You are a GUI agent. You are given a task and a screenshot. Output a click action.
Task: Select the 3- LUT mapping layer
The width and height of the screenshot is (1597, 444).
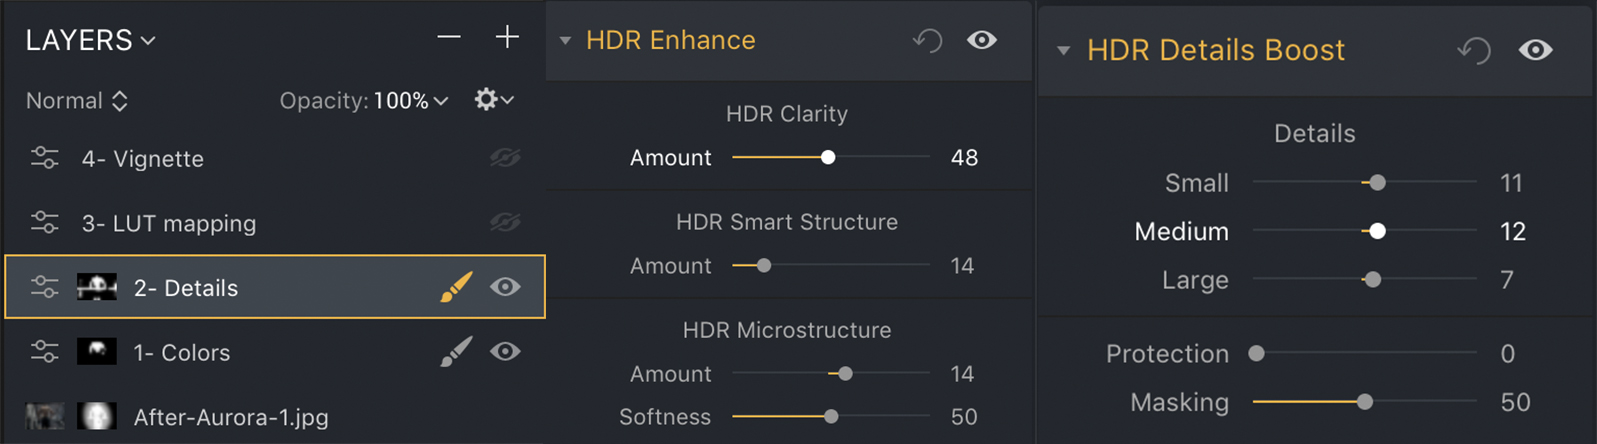point(169,223)
